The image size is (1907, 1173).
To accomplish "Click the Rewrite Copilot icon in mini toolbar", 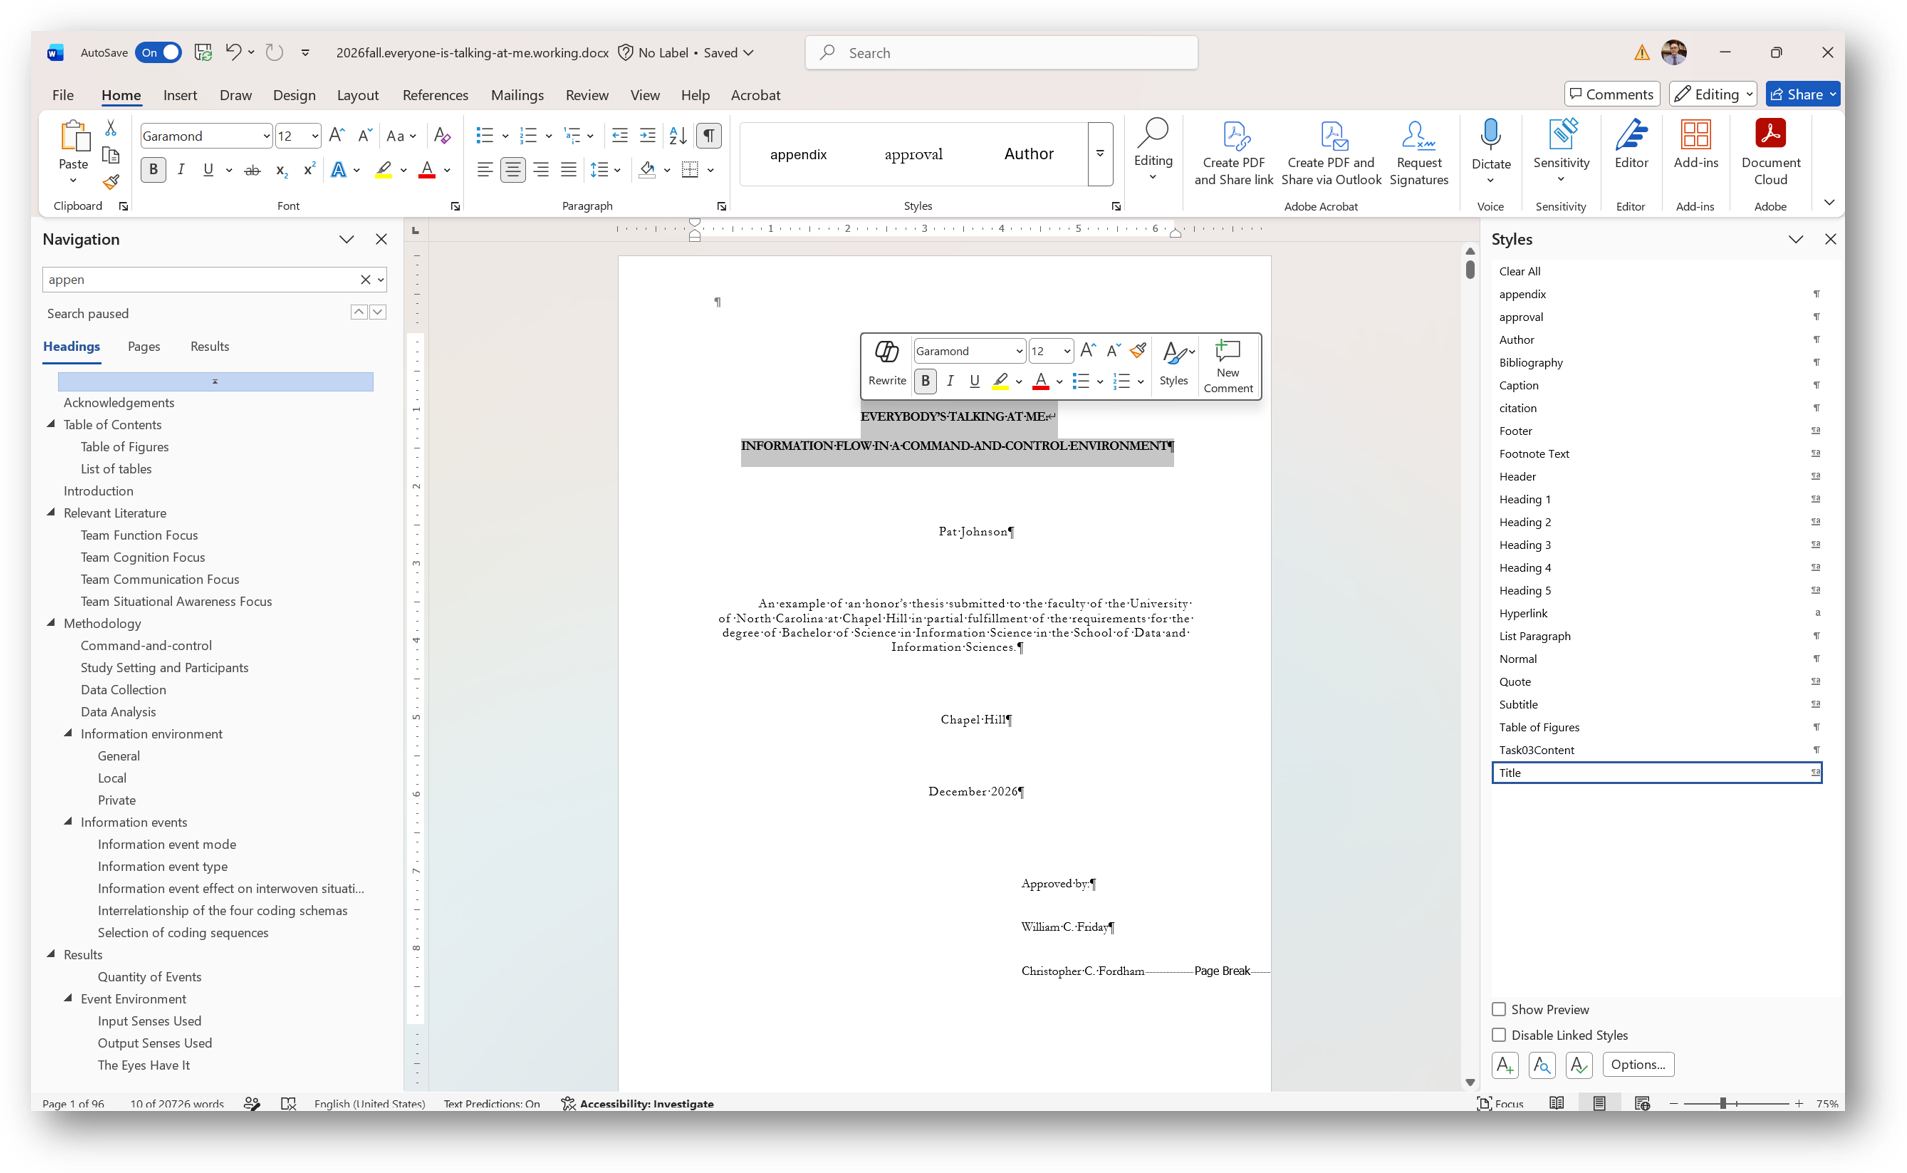I will (x=887, y=364).
